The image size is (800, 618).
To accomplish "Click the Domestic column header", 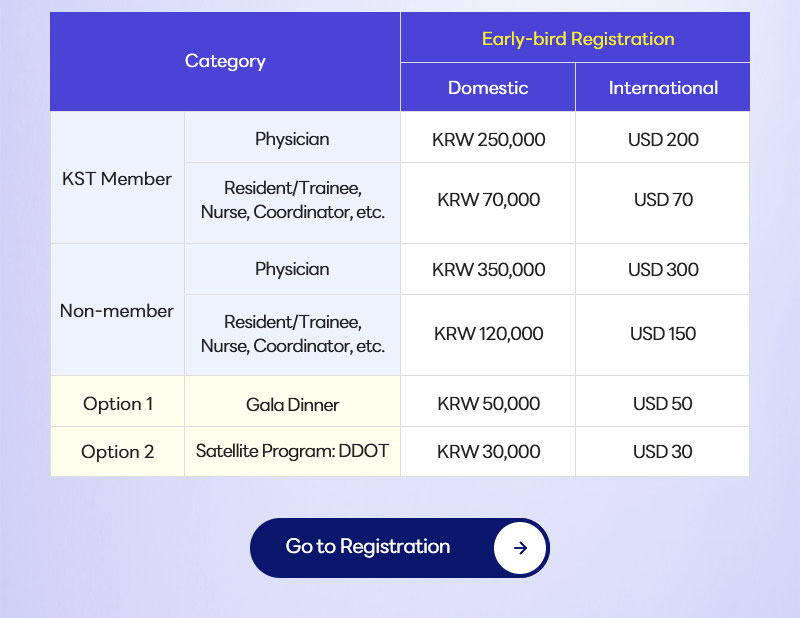I will click(x=488, y=88).
